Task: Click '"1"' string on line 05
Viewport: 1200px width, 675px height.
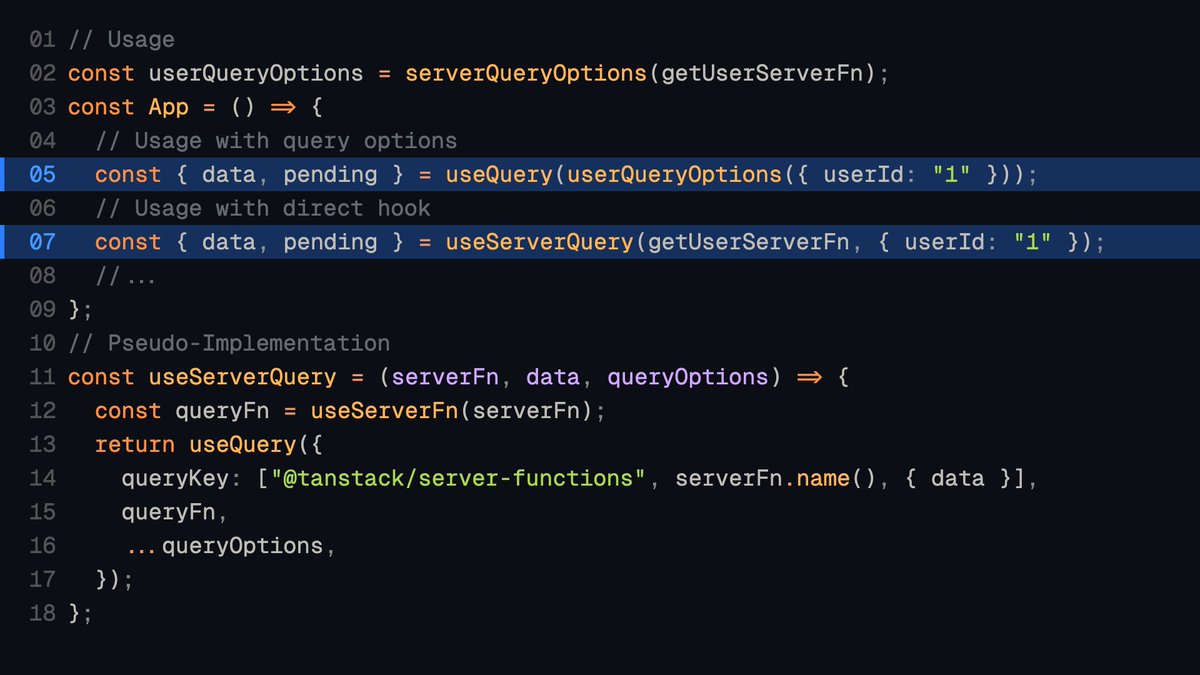Action: click(951, 175)
